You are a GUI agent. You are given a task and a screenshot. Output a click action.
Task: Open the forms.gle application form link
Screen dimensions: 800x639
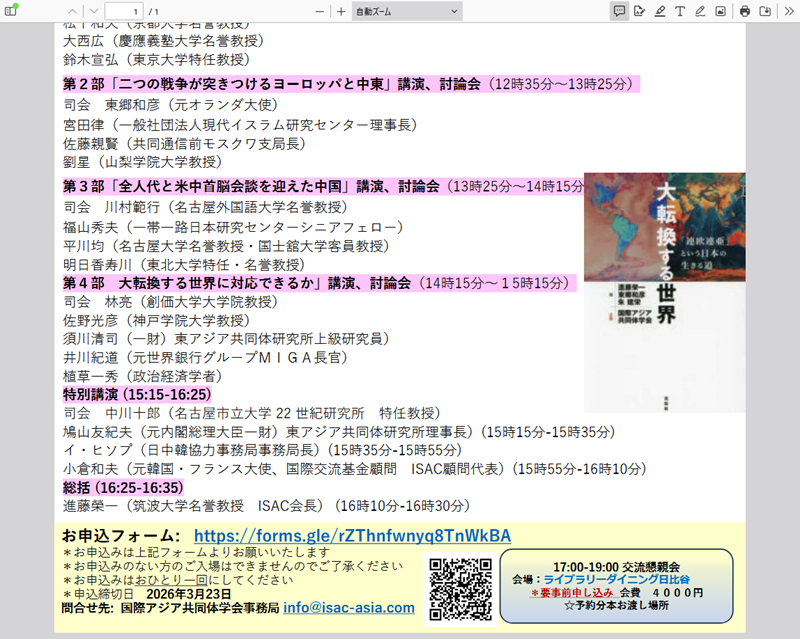point(352,535)
